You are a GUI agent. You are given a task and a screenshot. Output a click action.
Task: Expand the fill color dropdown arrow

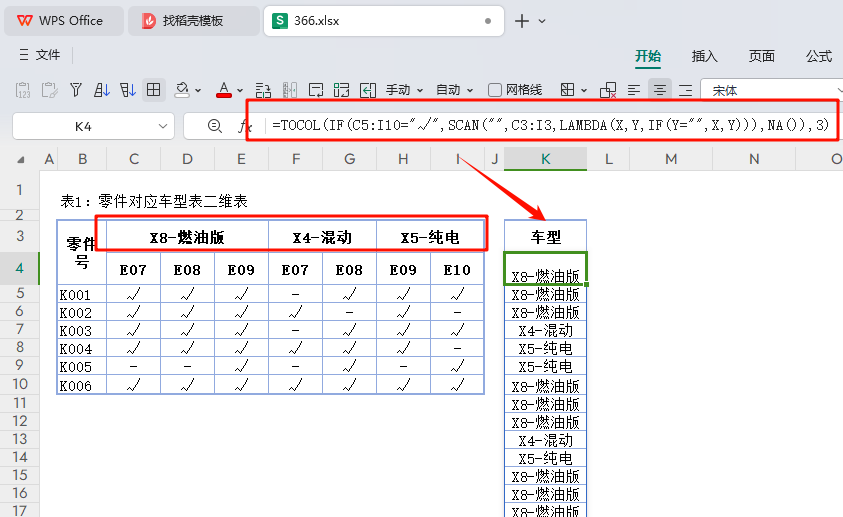coord(198,90)
